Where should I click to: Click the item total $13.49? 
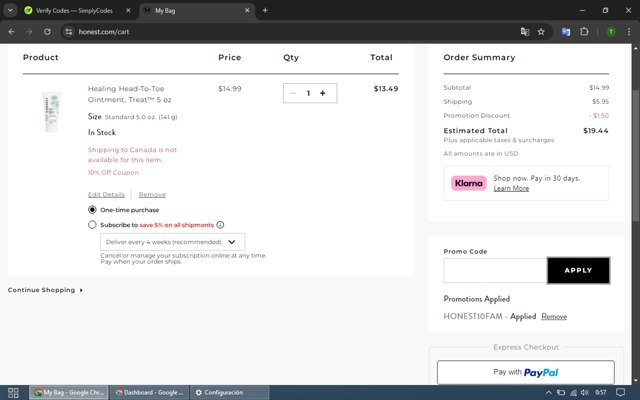tap(386, 89)
